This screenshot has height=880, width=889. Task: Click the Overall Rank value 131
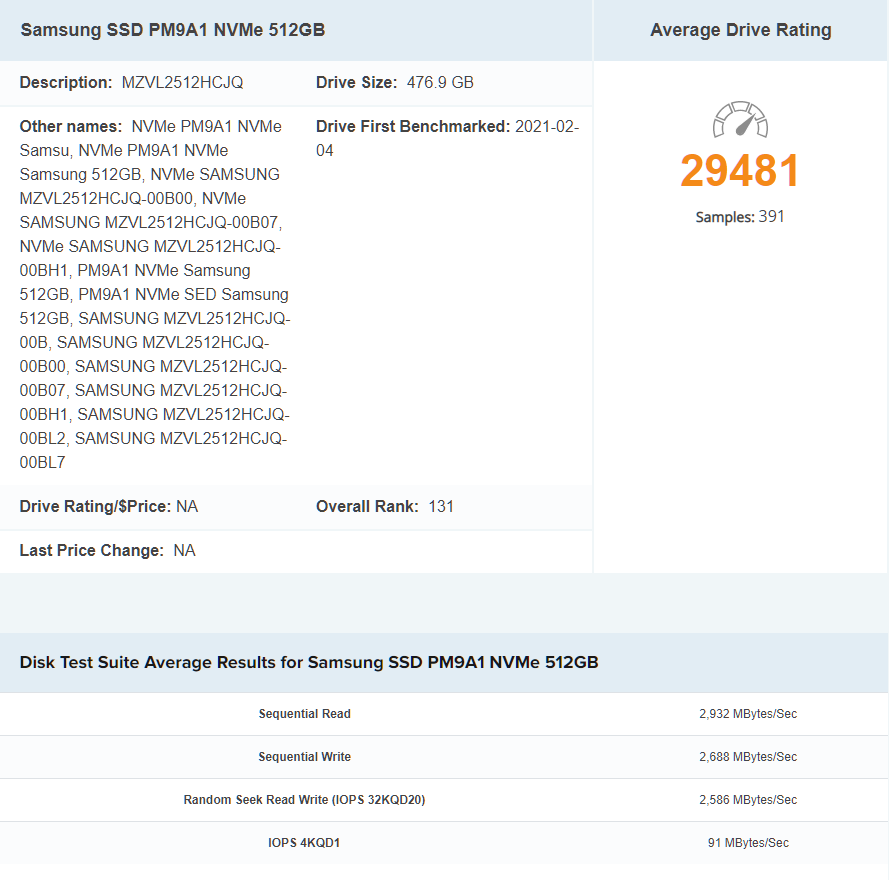[441, 506]
